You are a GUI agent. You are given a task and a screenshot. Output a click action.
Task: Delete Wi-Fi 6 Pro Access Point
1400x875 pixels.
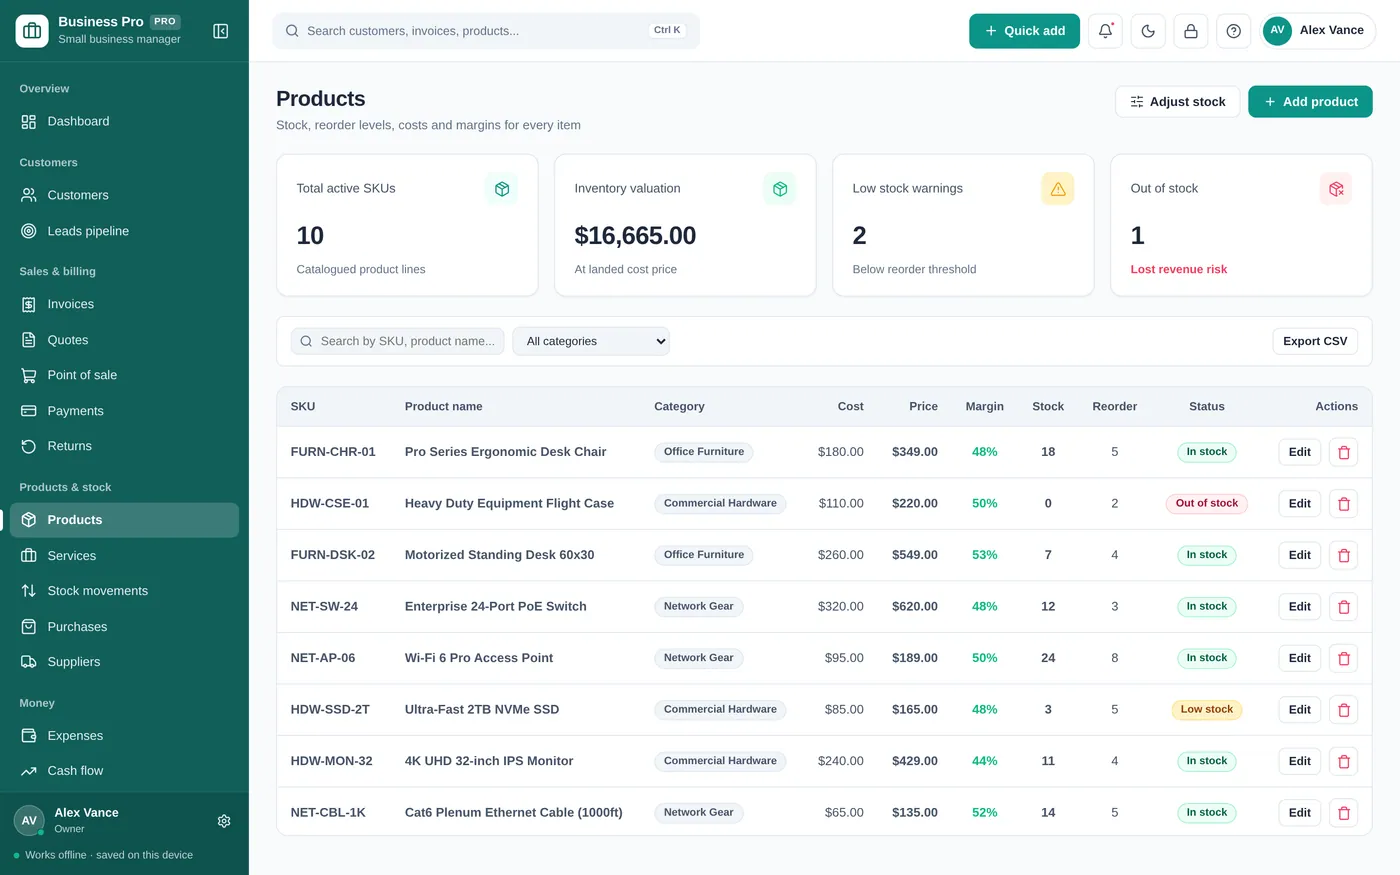tap(1343, 658)
